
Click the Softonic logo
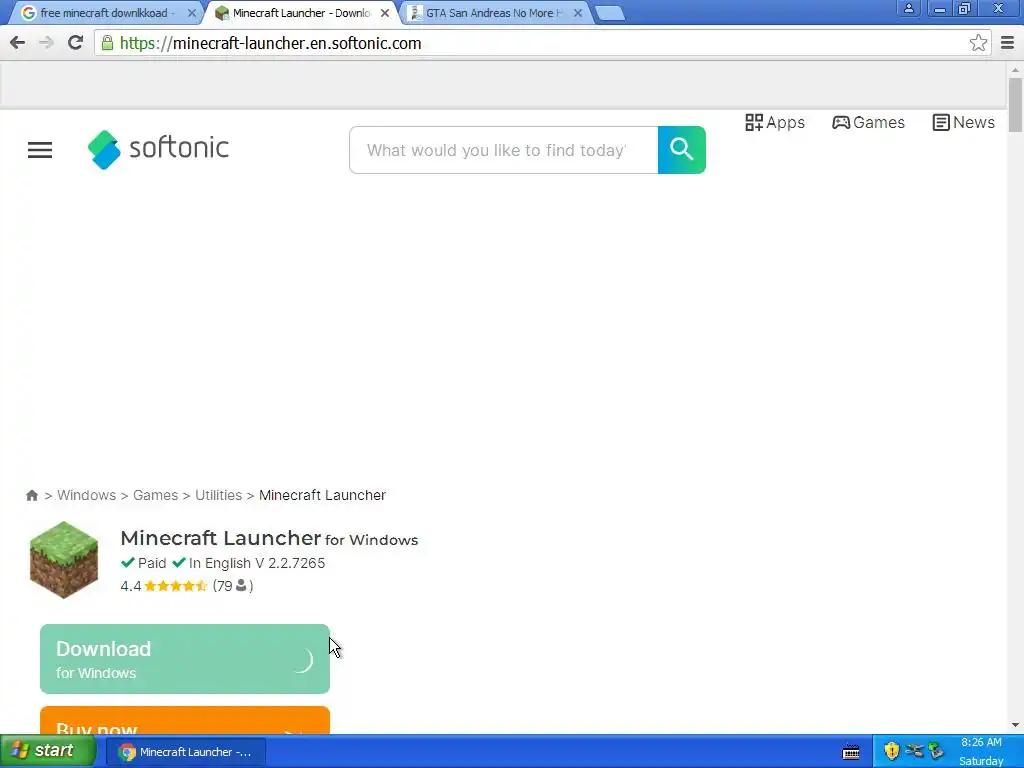pyautogui.click(x=158, y=149)
